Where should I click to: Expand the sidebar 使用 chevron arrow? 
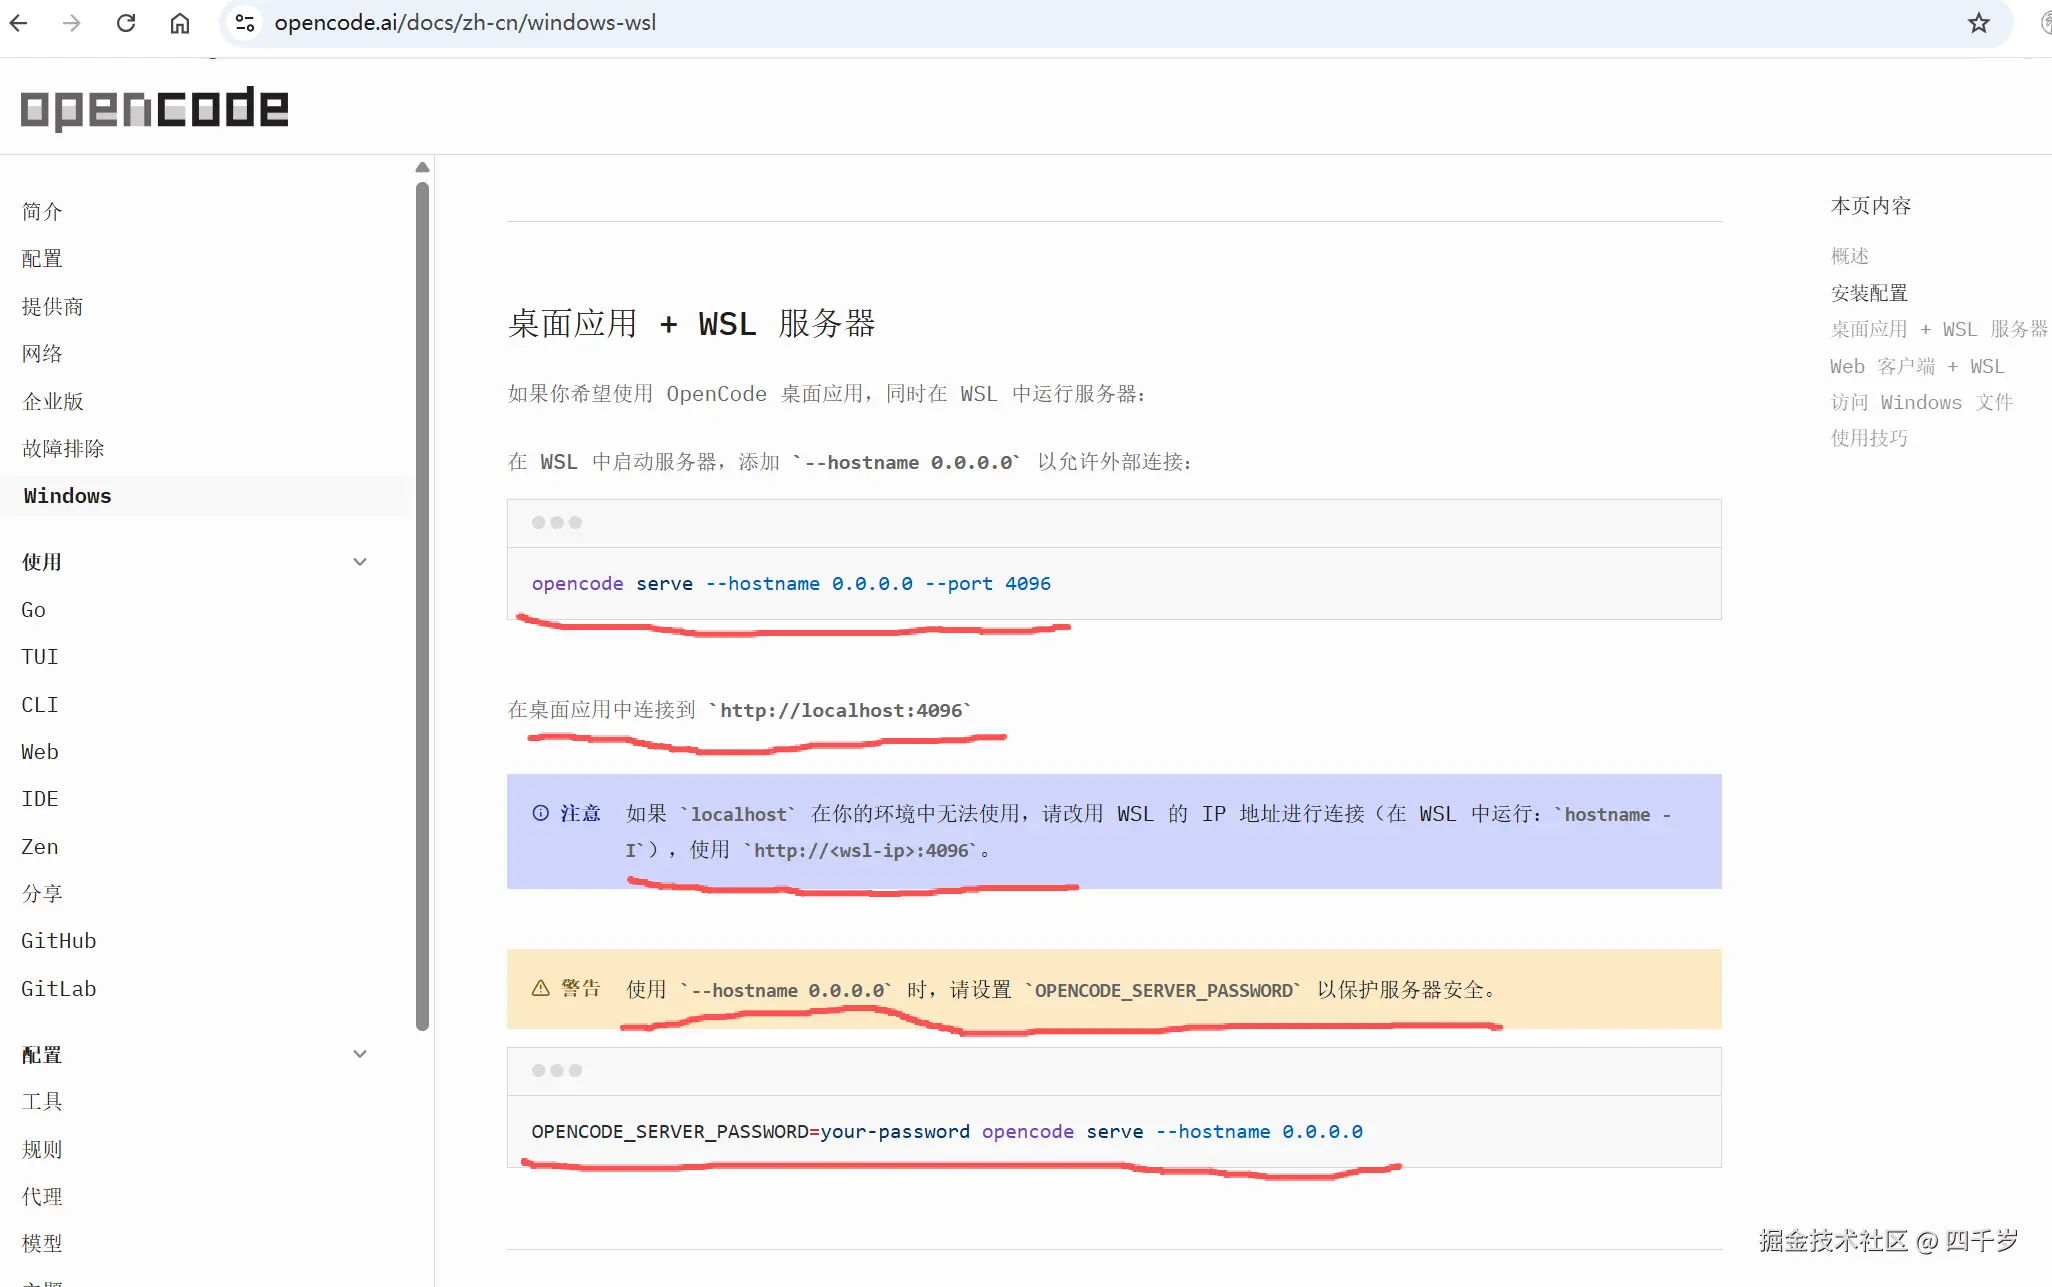(359, 561)
